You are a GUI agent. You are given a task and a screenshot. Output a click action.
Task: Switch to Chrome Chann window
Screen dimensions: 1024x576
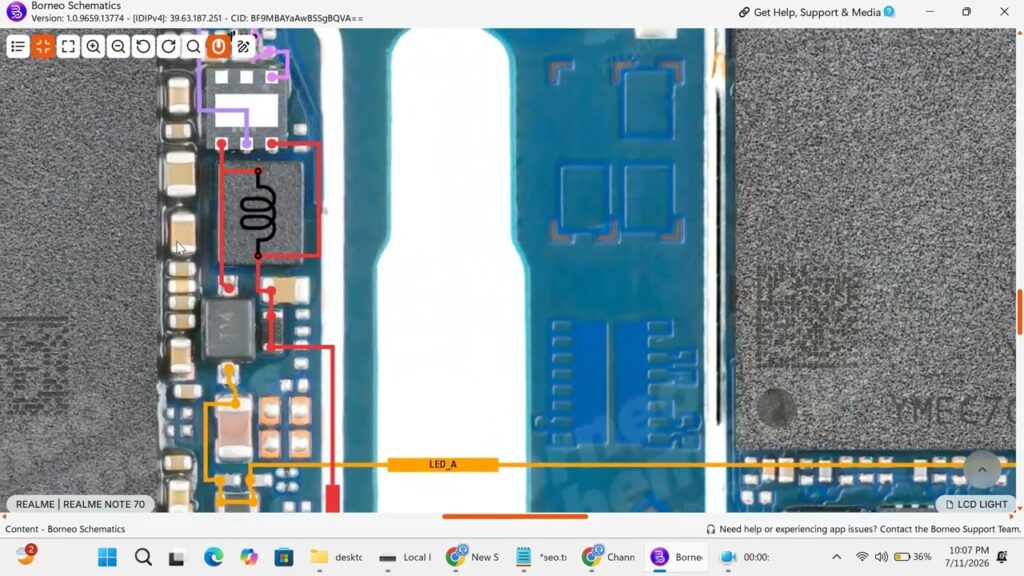click(x=609, y=557)
